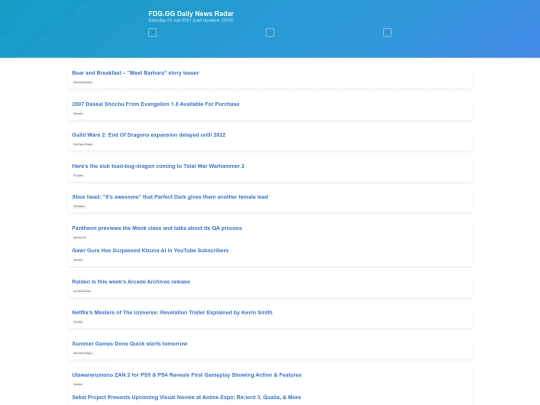
Task: Open Guild Wars 2 End Of Dragons delayed article
Action: click(x=148, y=135)
